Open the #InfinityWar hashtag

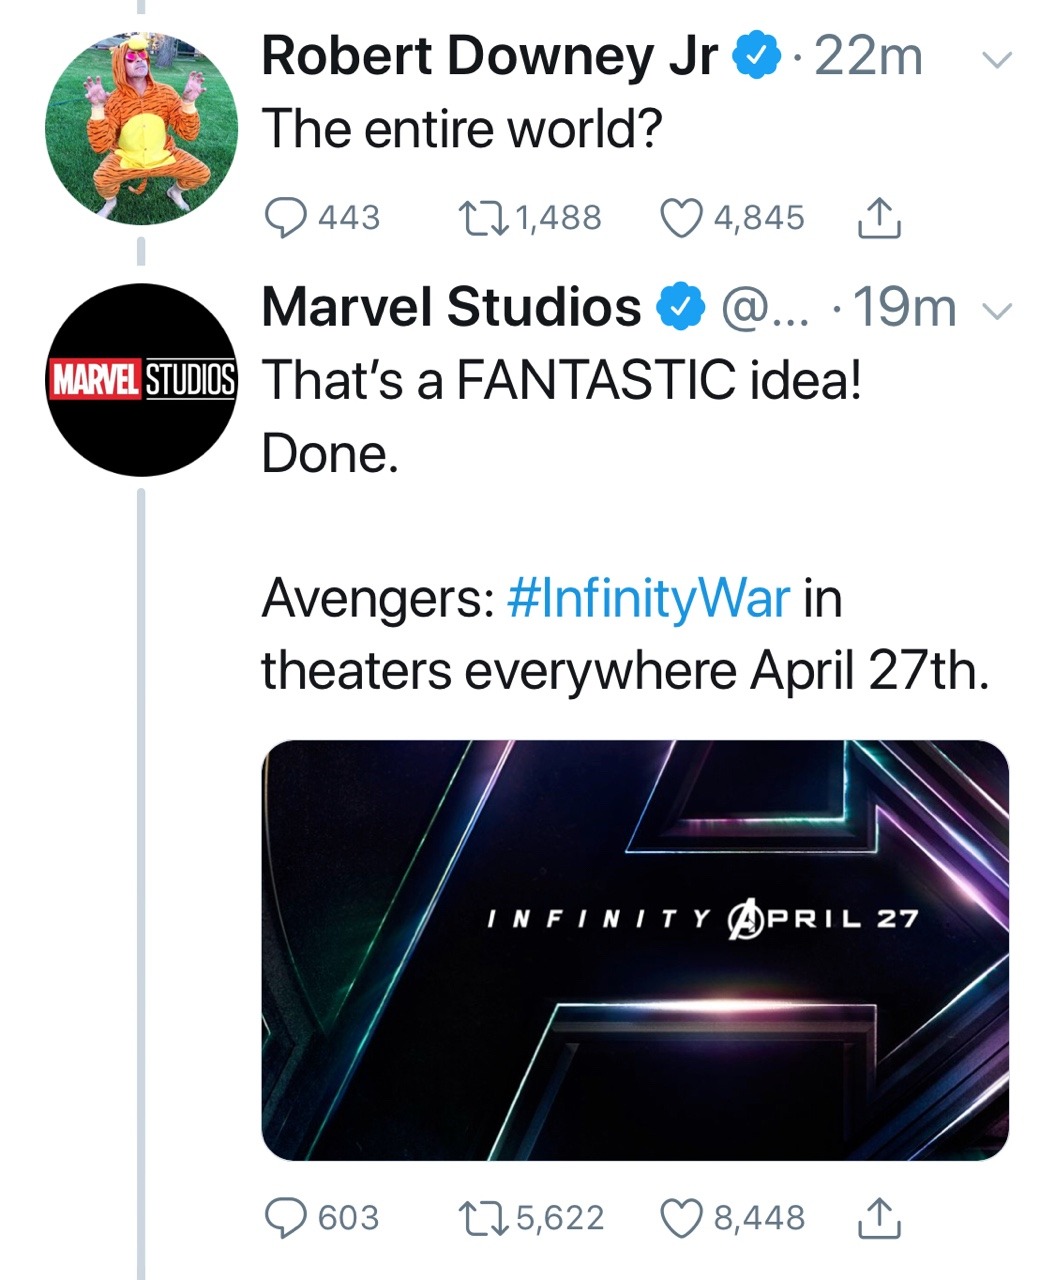pos(649,599)
